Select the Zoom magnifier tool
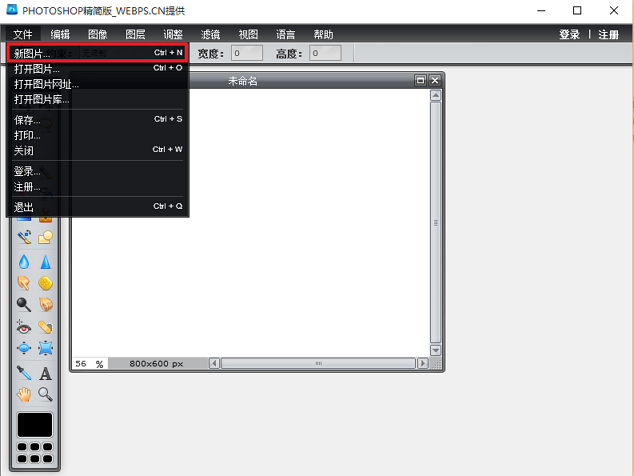 point(45,394)
